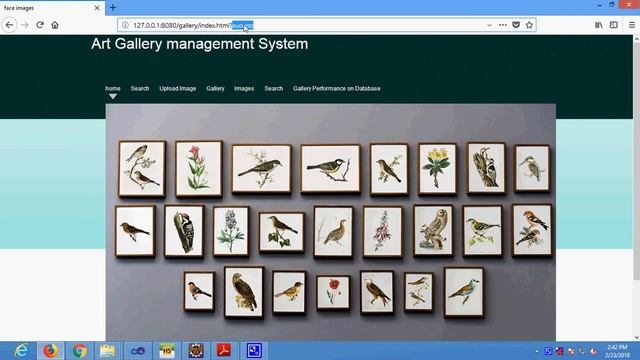
Task: Open the home navigation link
Action: coord(113,88)
